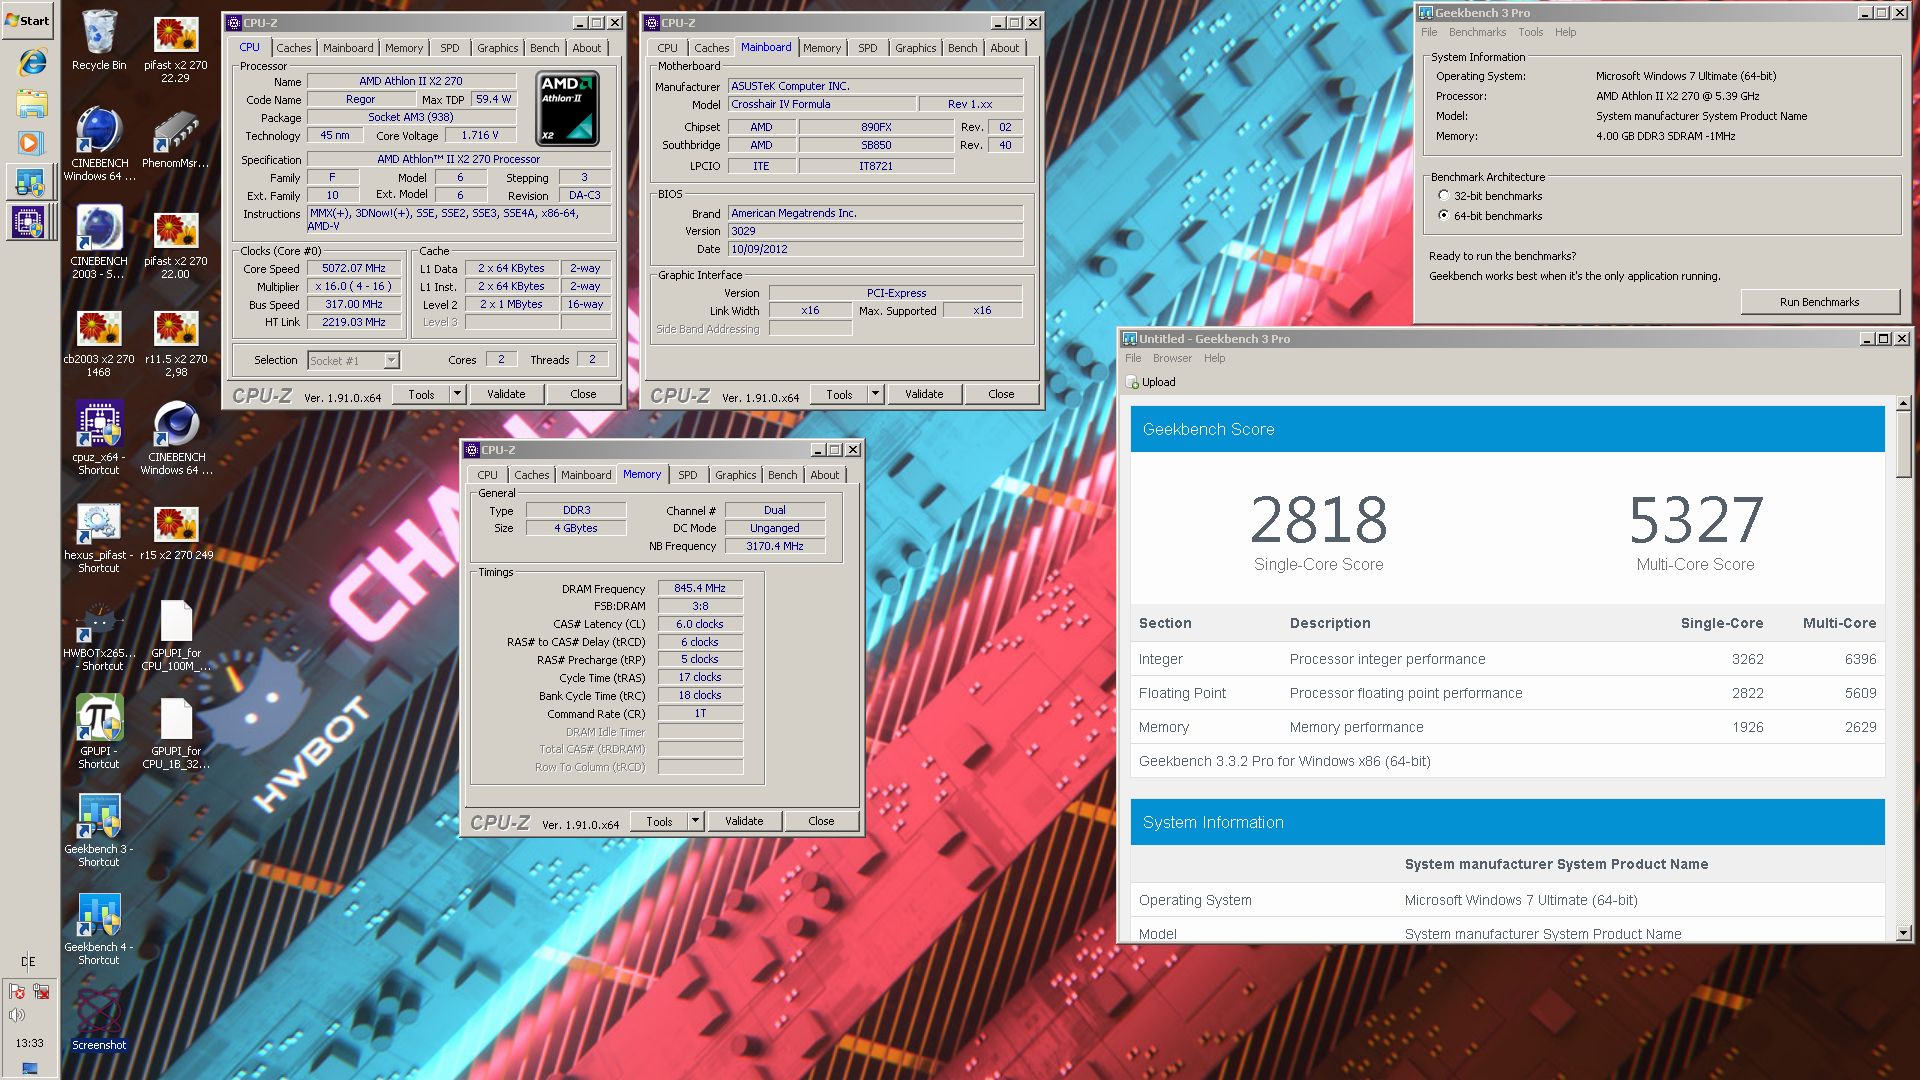This screenshot has width=1920, height=1080.
Task: Open the GPUPI_for CPU_100M file
Action: pyautogui.click(x=176, y=635)
